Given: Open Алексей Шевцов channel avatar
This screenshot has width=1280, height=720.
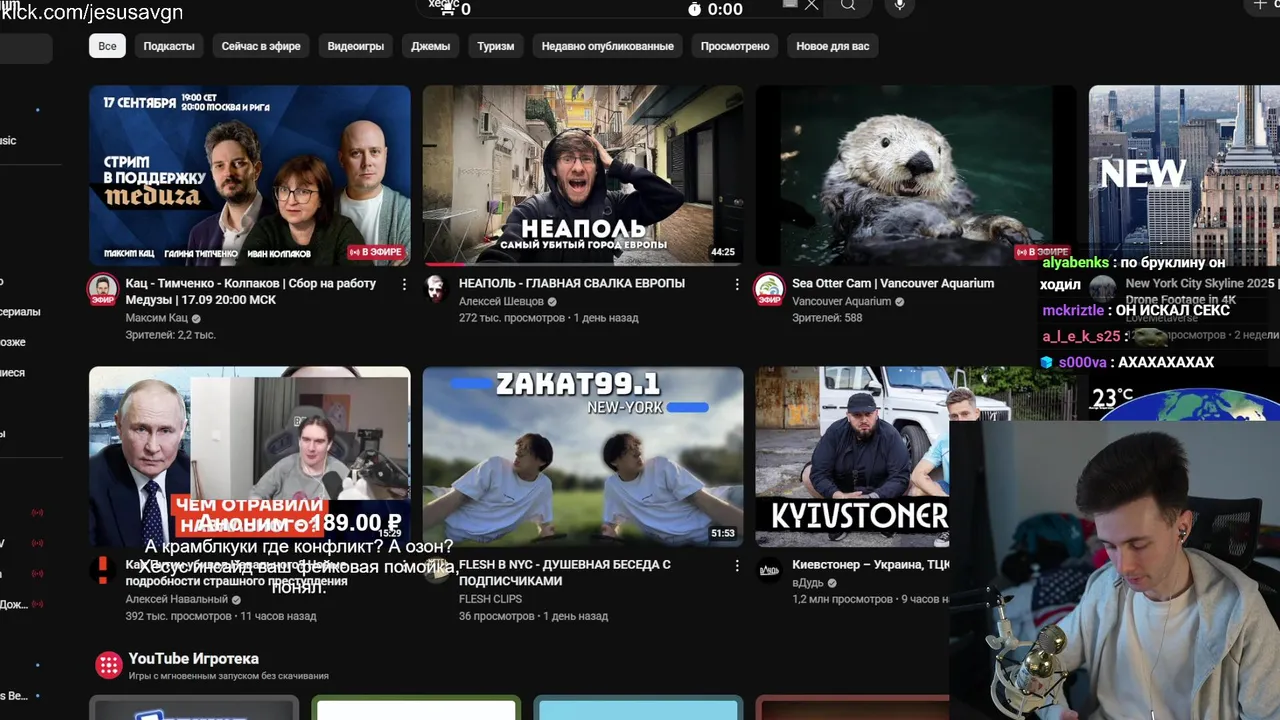Looking at the screenshot, I should point(435,289).
